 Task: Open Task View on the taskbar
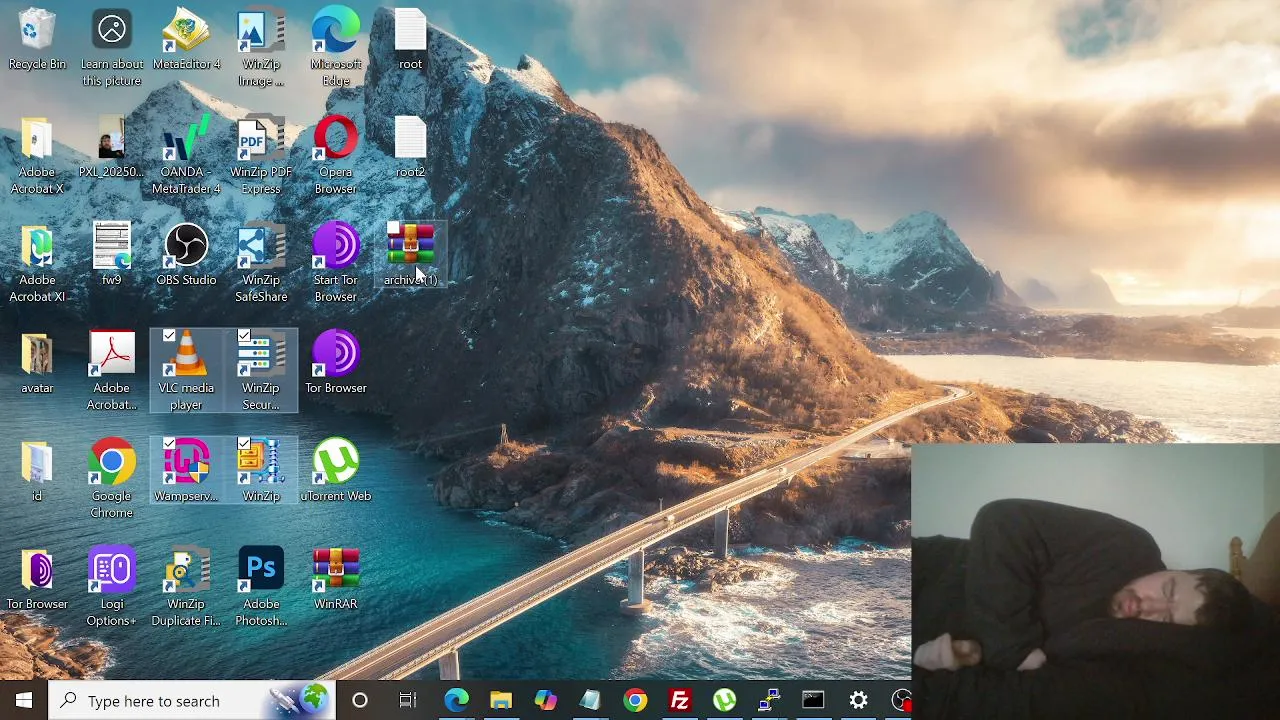point(408,700)
